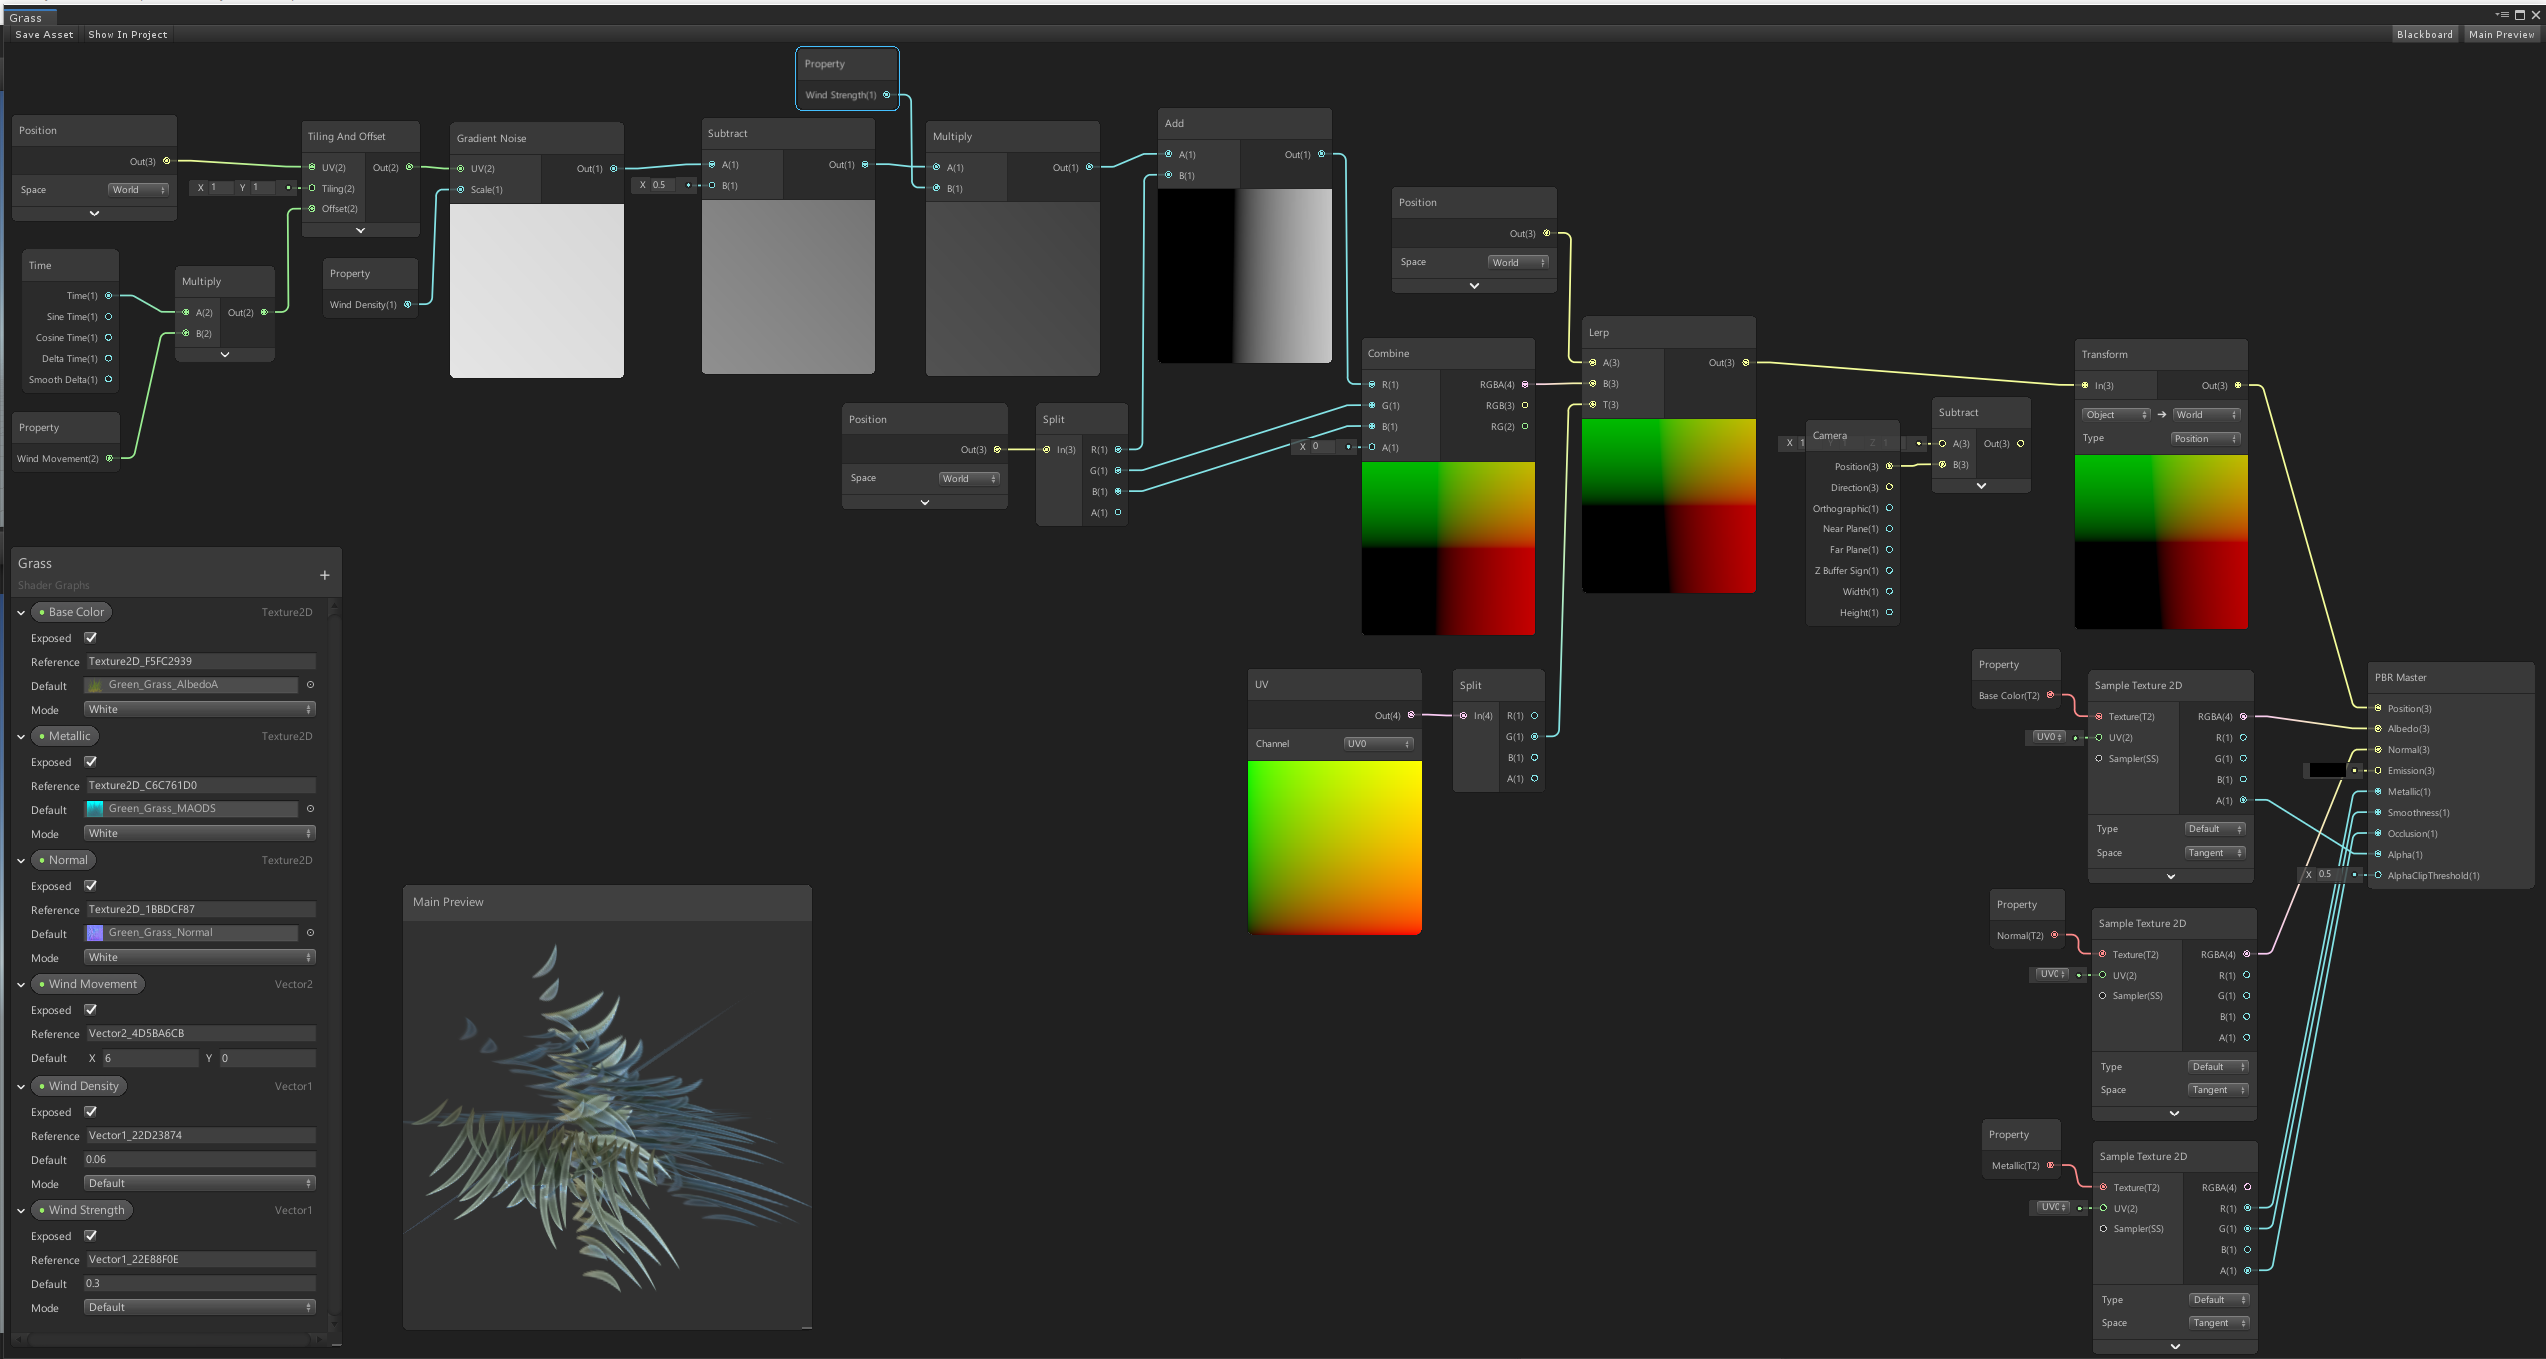The width and height of the screenshot is (2546, 1359).
Task: Open the Base Color Mode White dropdown
Action: pyautogui.click(x=200, y=709)
